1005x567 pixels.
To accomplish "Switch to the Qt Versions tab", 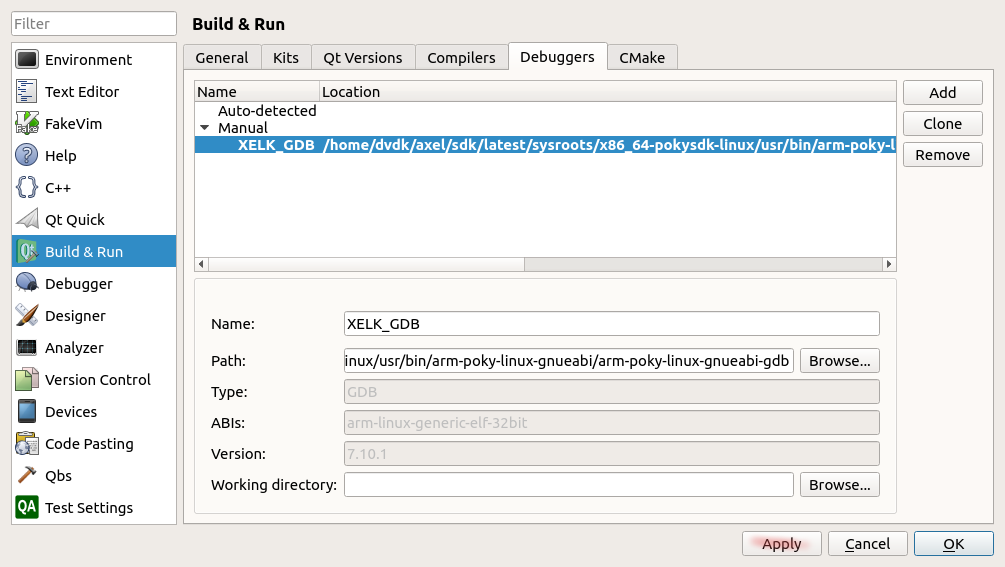I will [362, 58].
